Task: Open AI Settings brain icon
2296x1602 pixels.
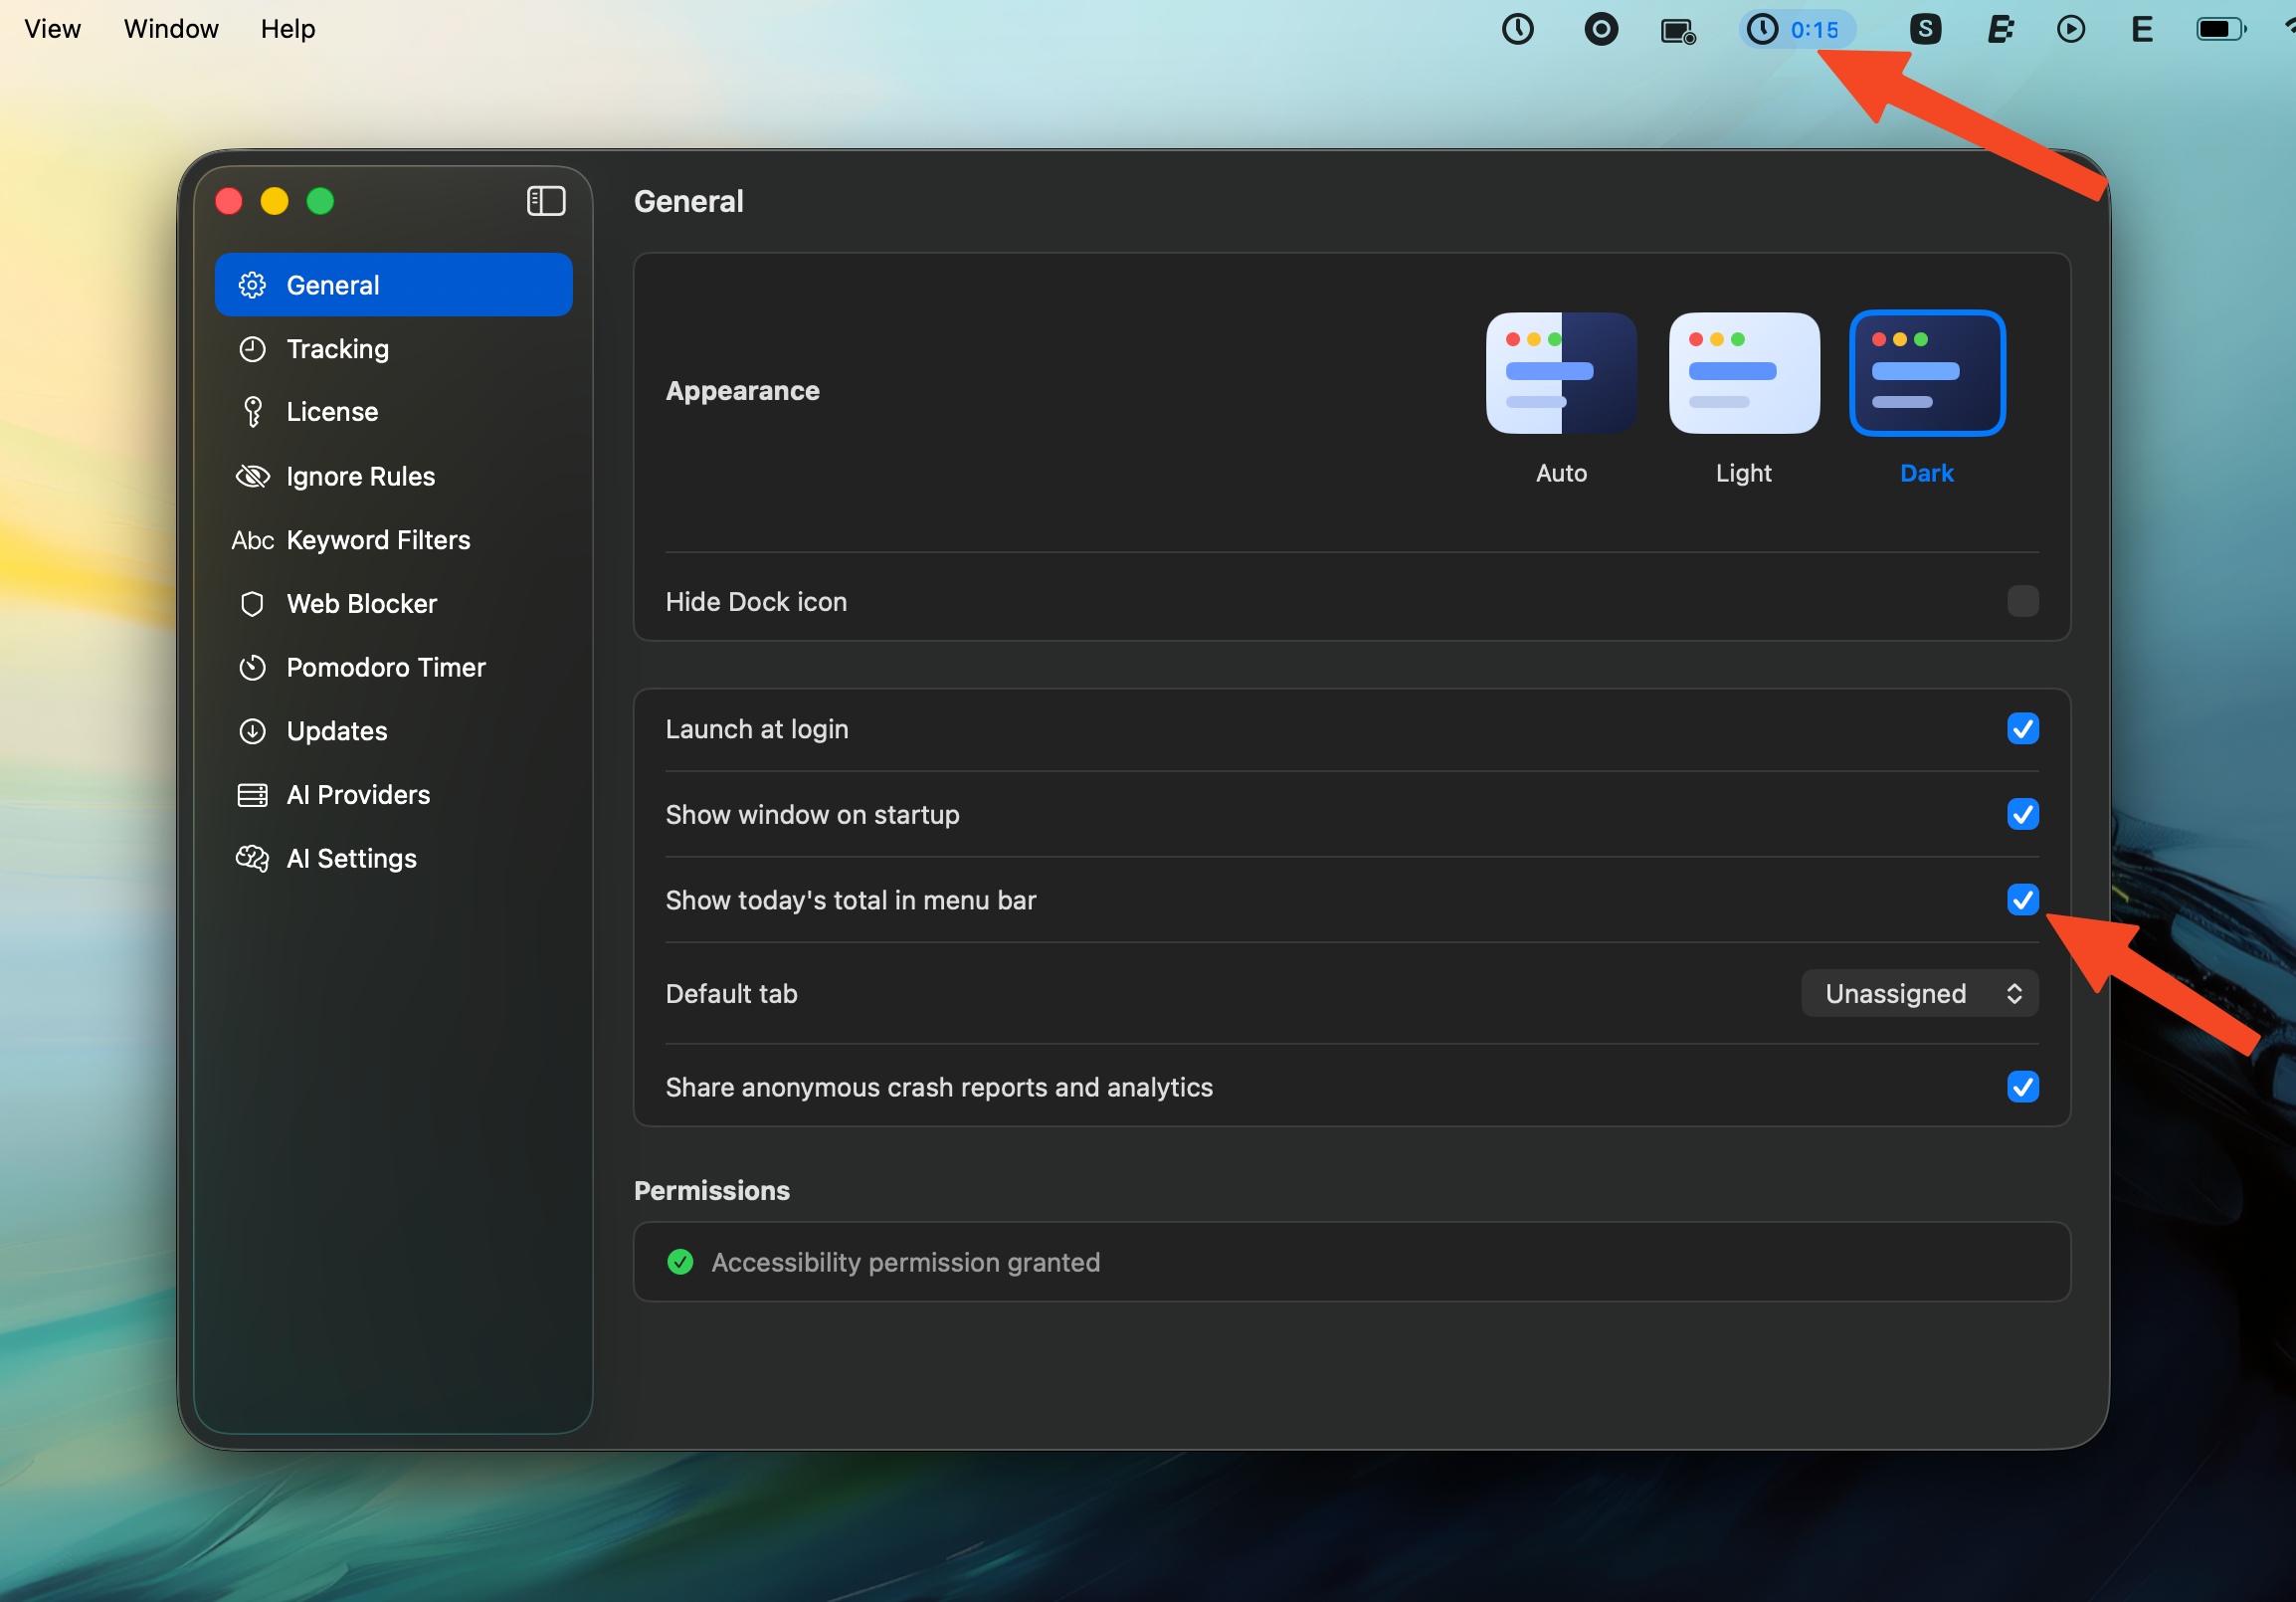Action: pos(253,858)
